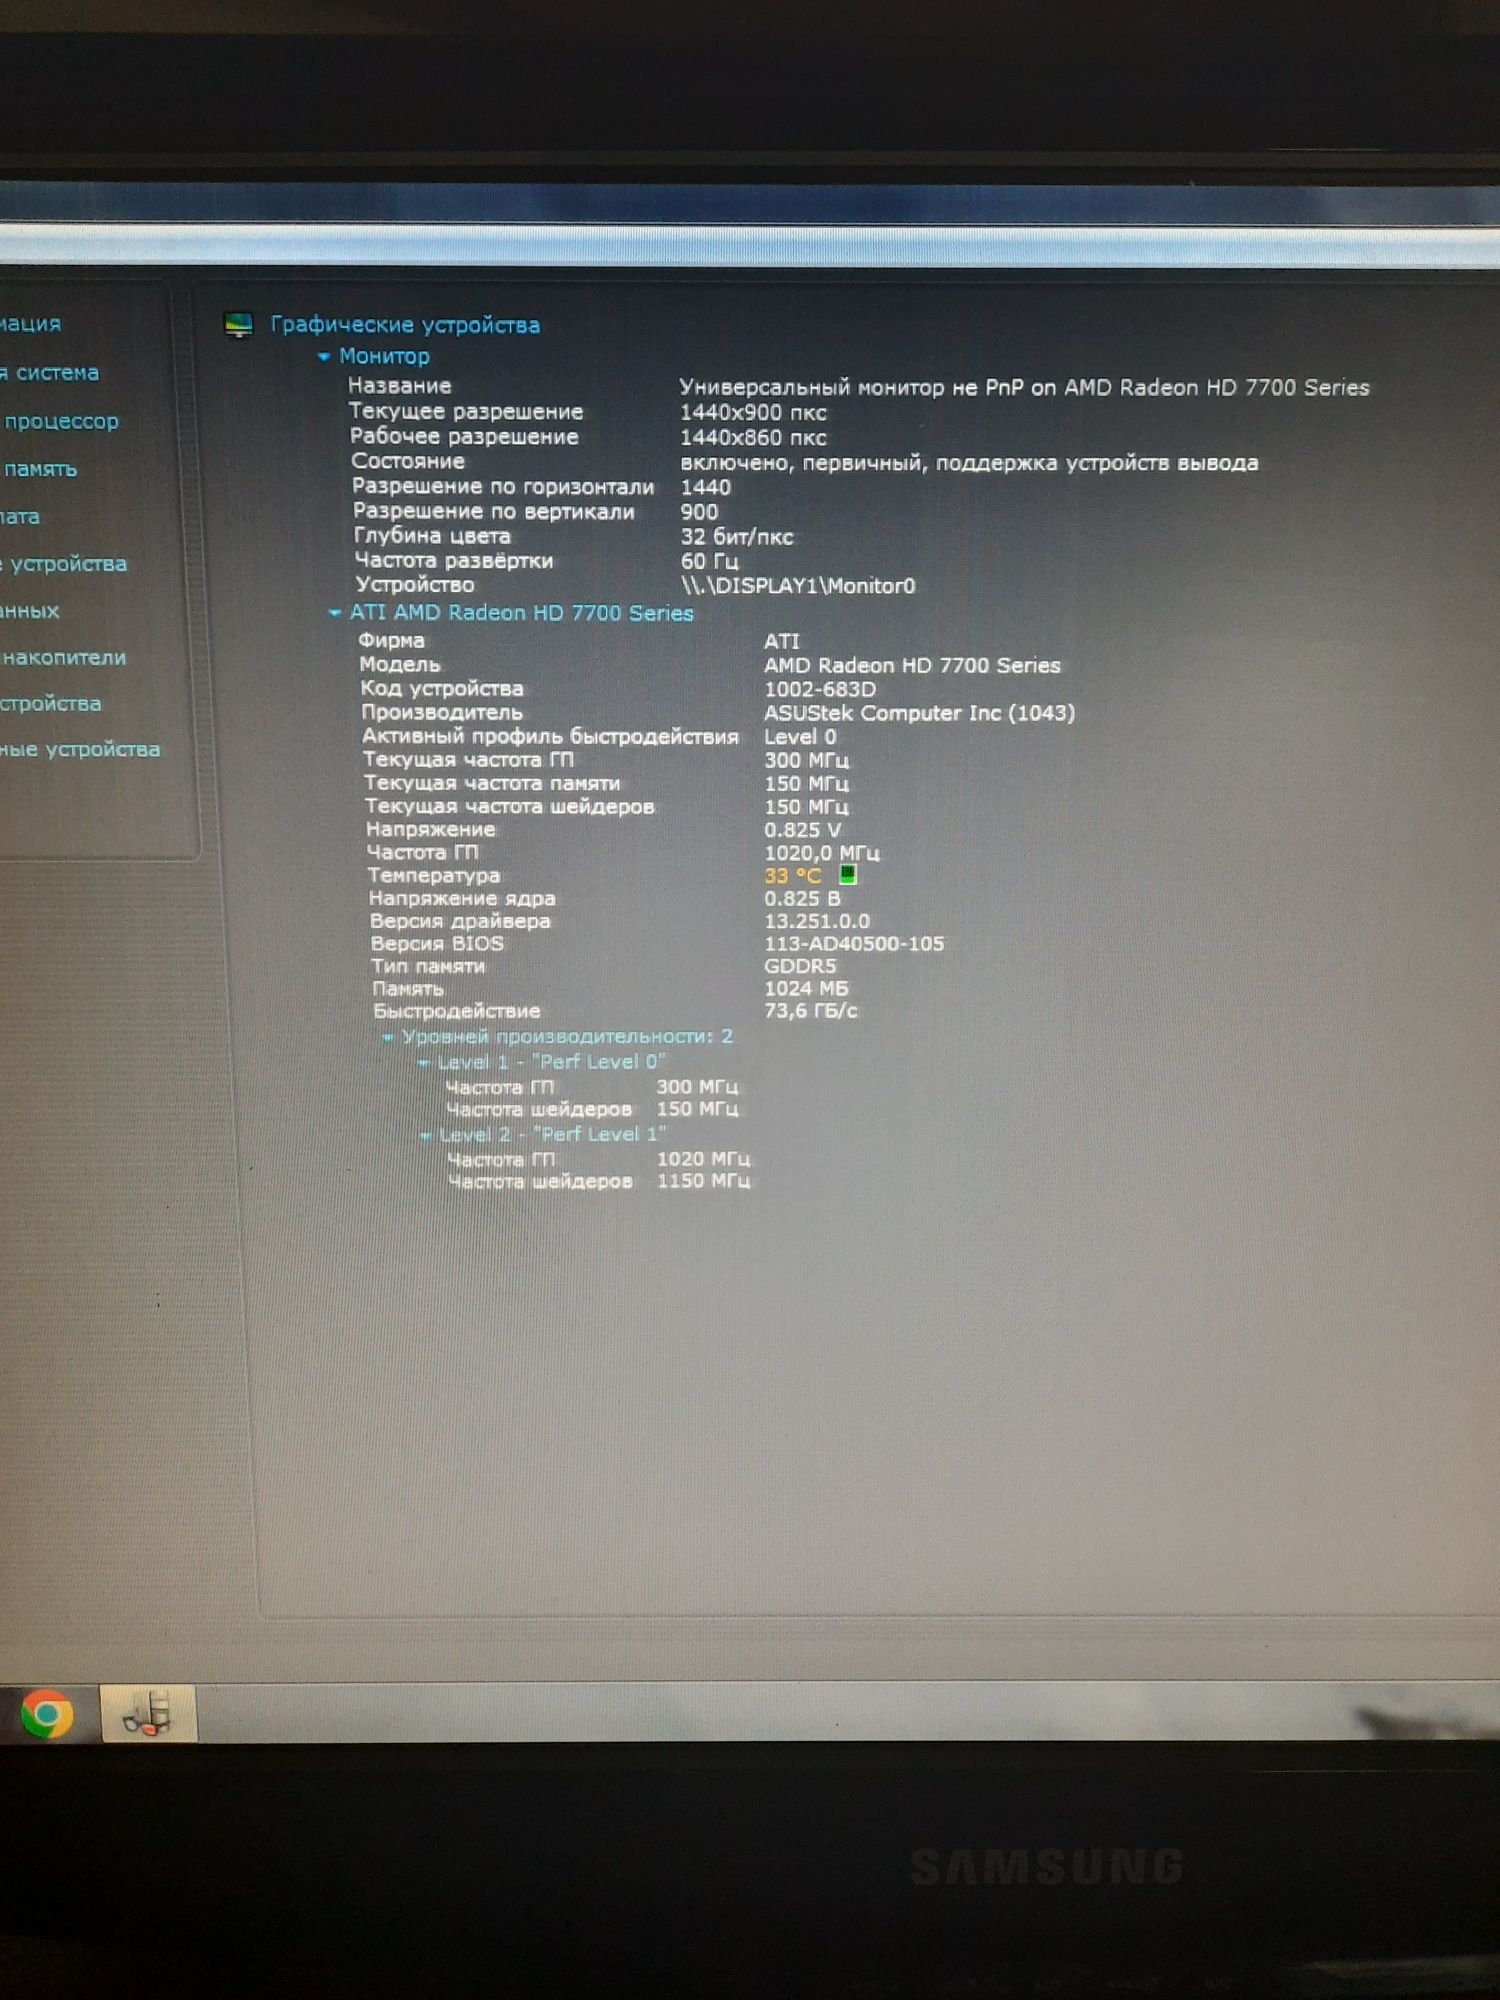Click the Тип памяти row label
This screenshot has width=1500, height=2000.
click(428, 966)
